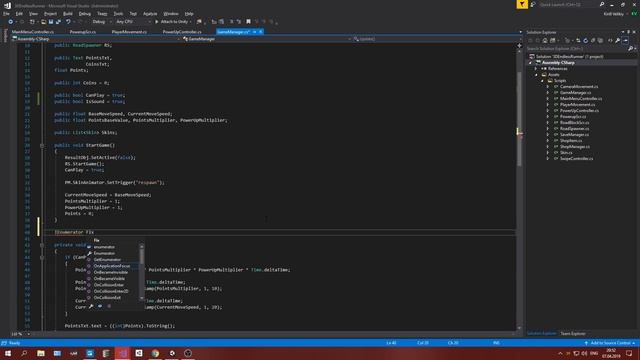Expand CameraMovement.cs node

click(x=548, y=87)
